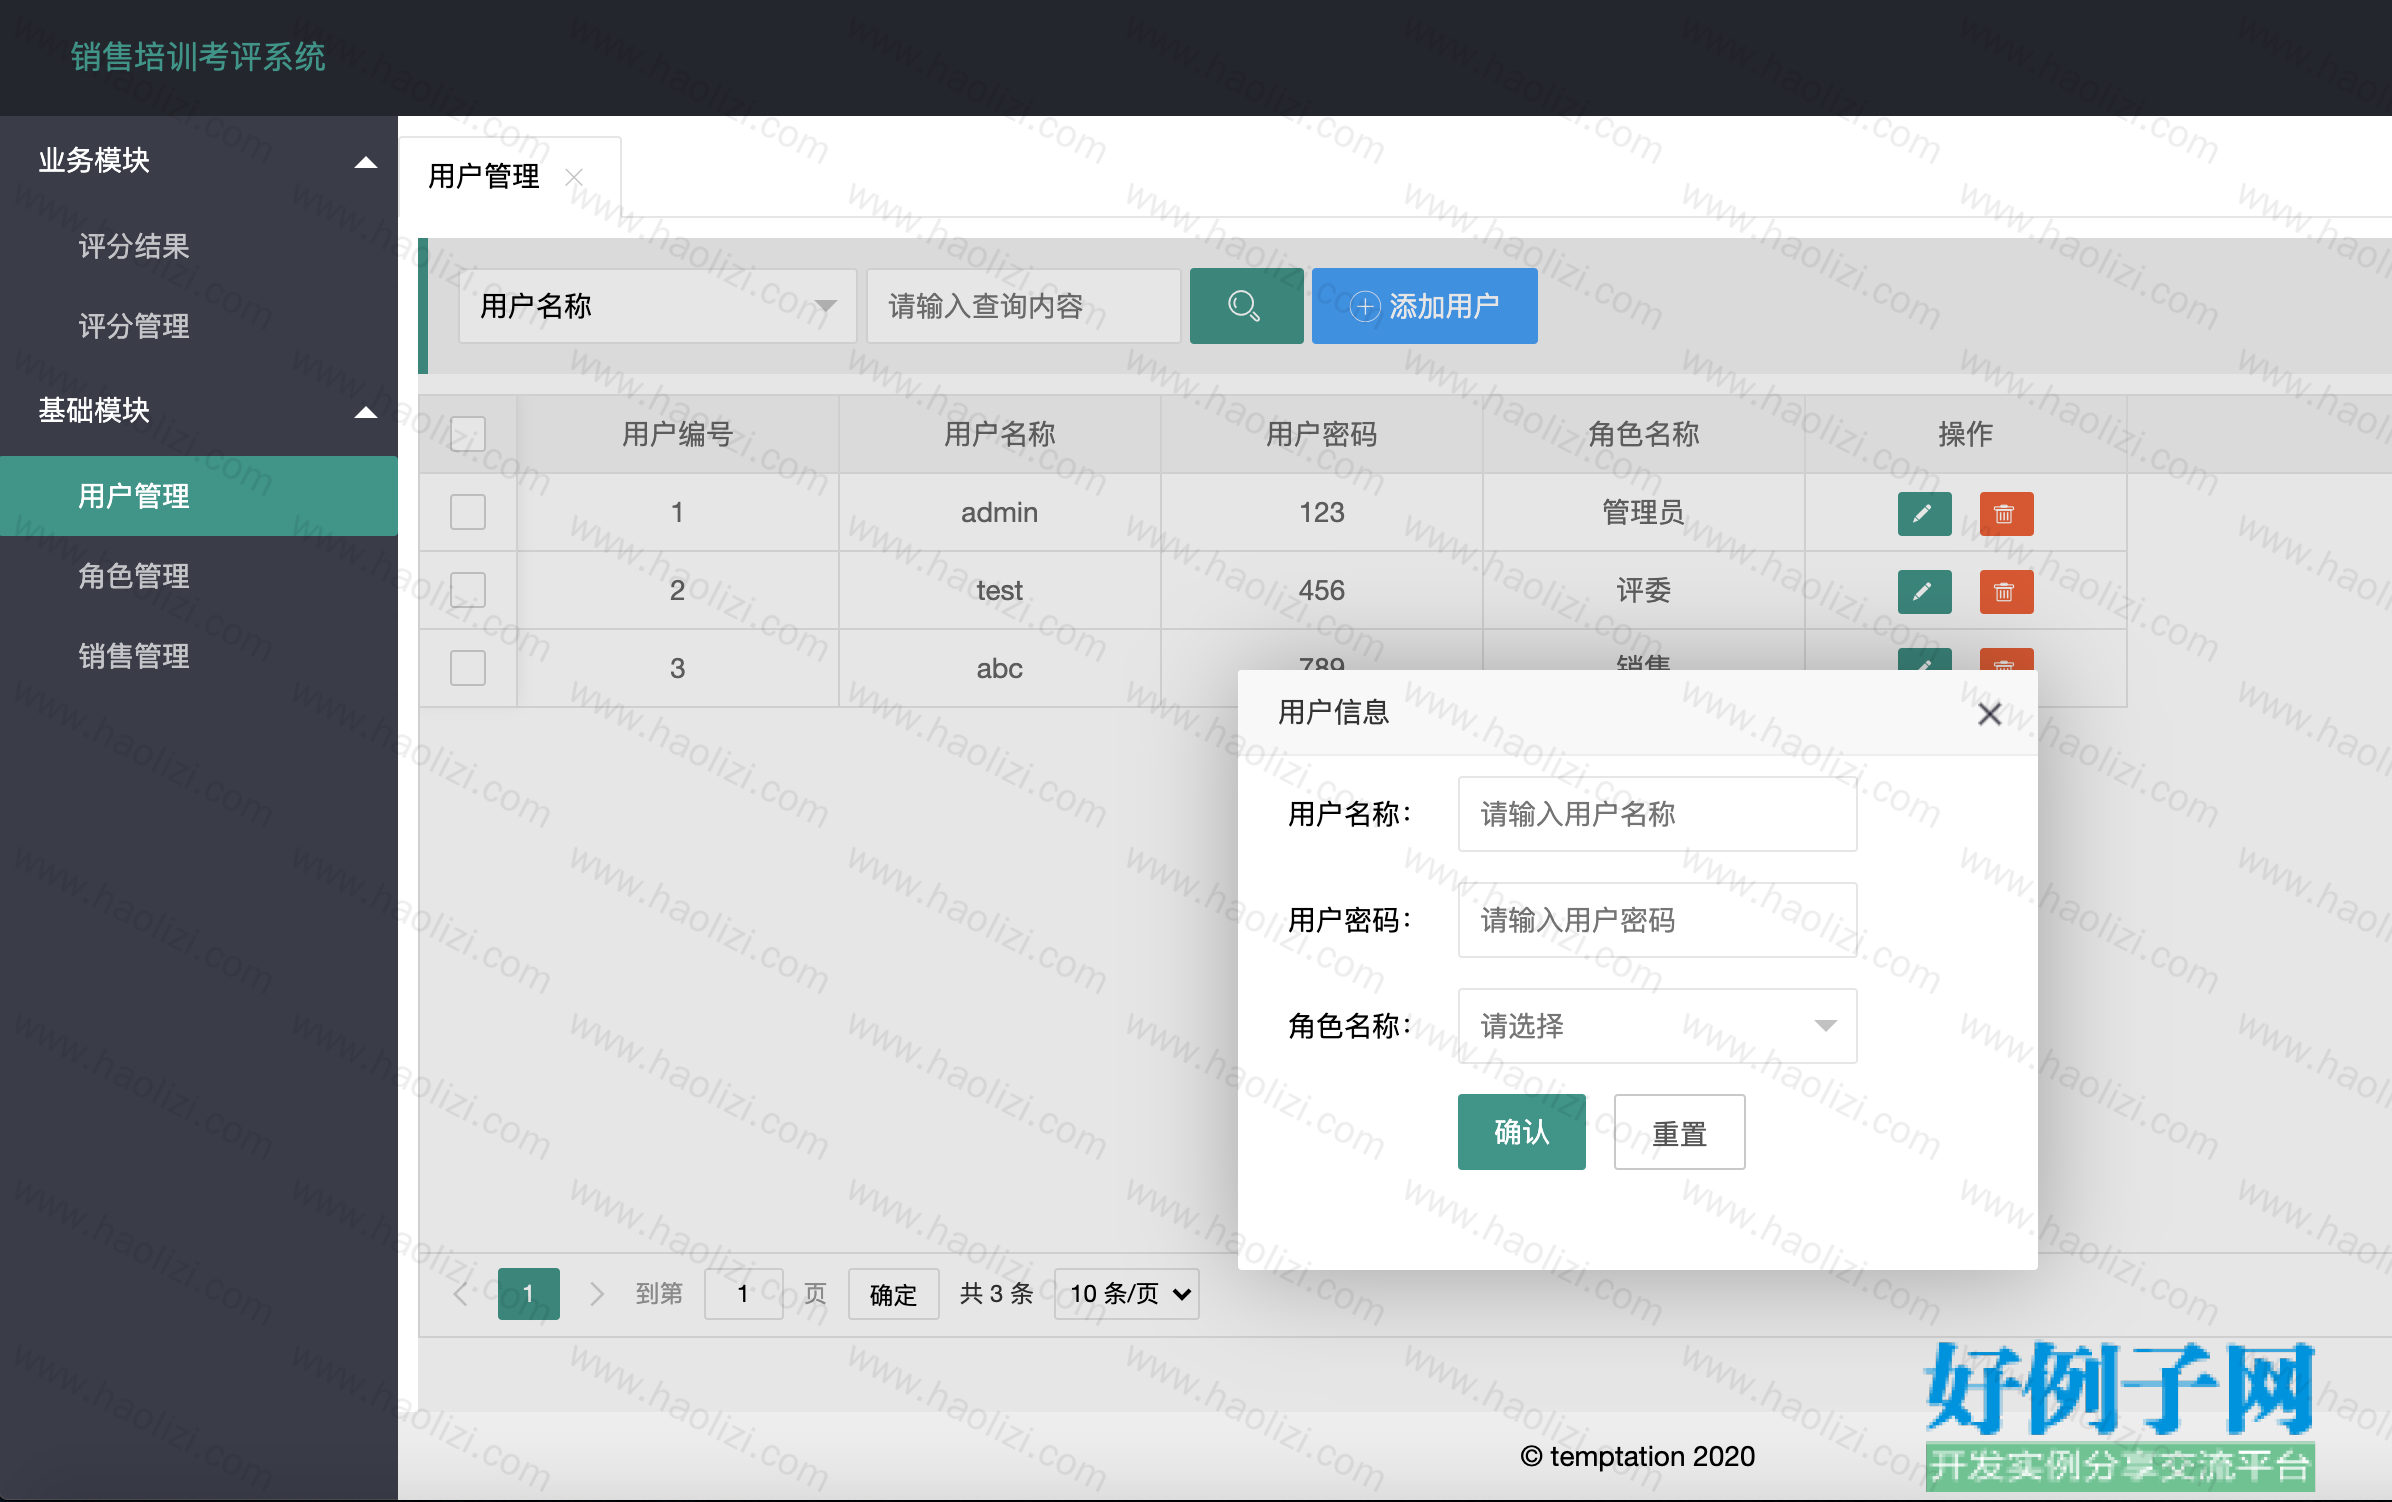The image size is (2392, 1502).
Task: Open 销售管理 in the sidebar
Action: pyautogui.click(x=199, y=656)
